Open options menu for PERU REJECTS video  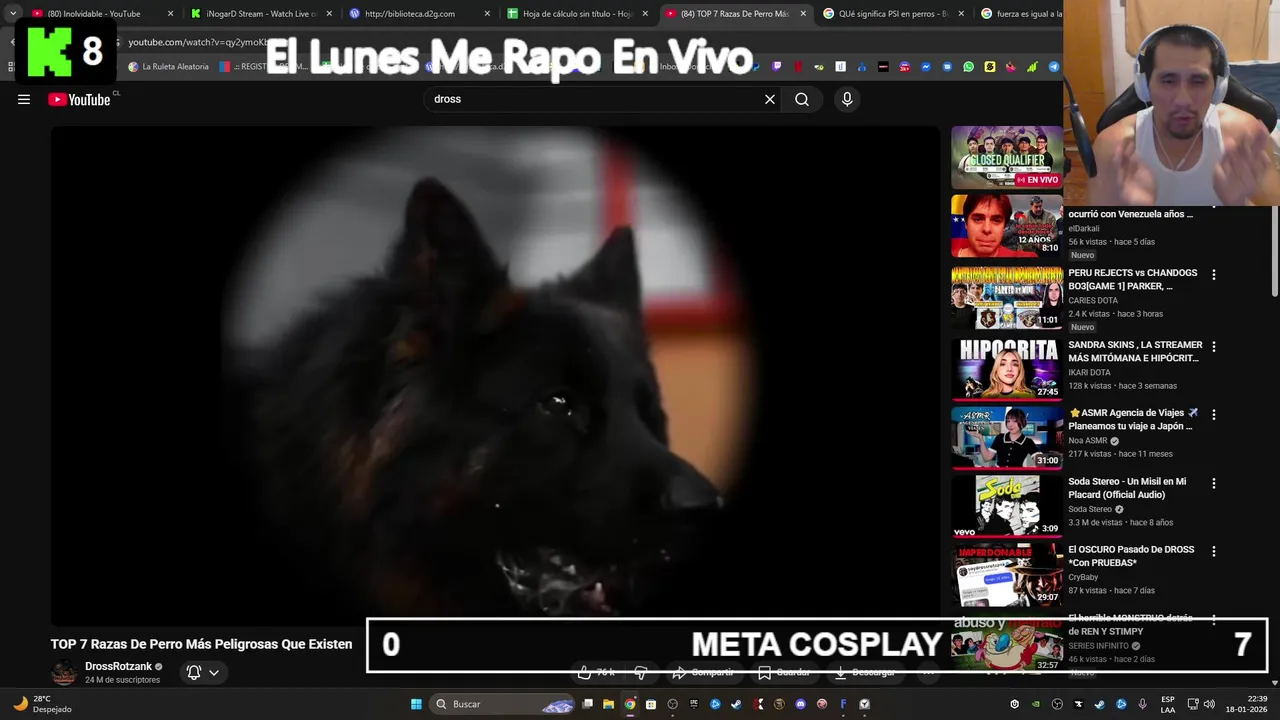(1214, 274)
